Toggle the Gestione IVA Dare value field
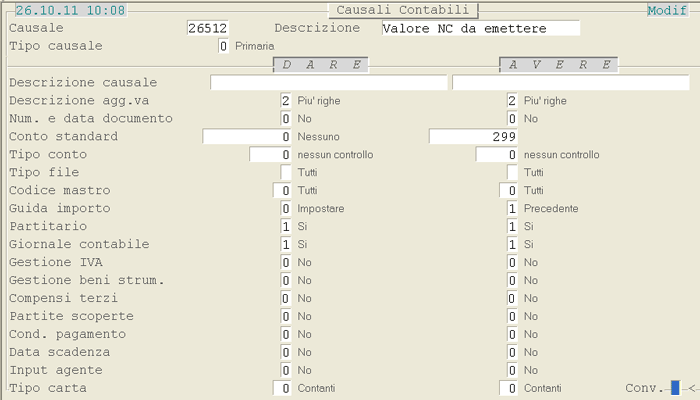Viewport: 700px width, 400px height. 286,263
